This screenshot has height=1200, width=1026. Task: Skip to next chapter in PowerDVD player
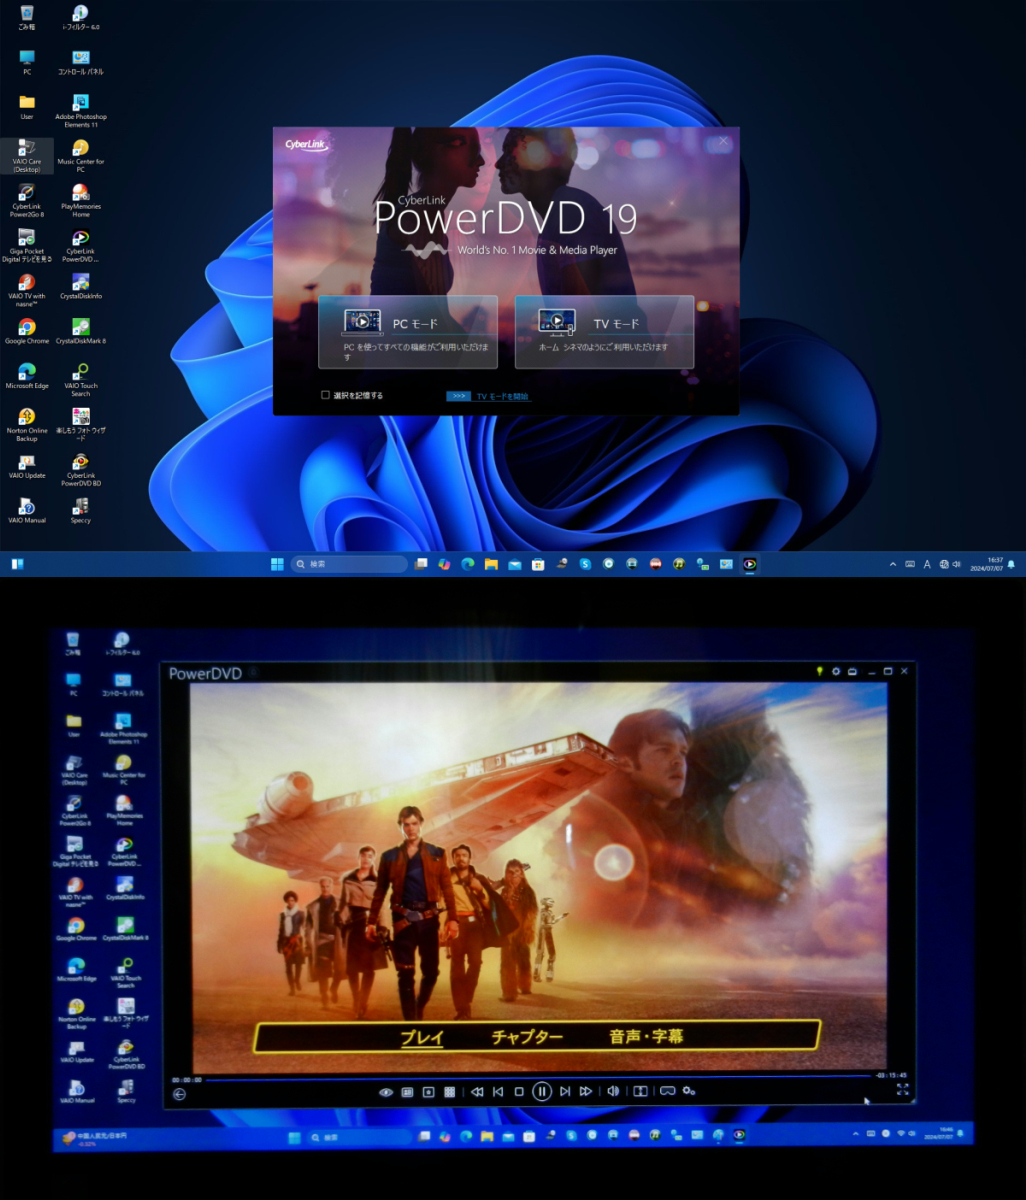tap(565, 1091)
